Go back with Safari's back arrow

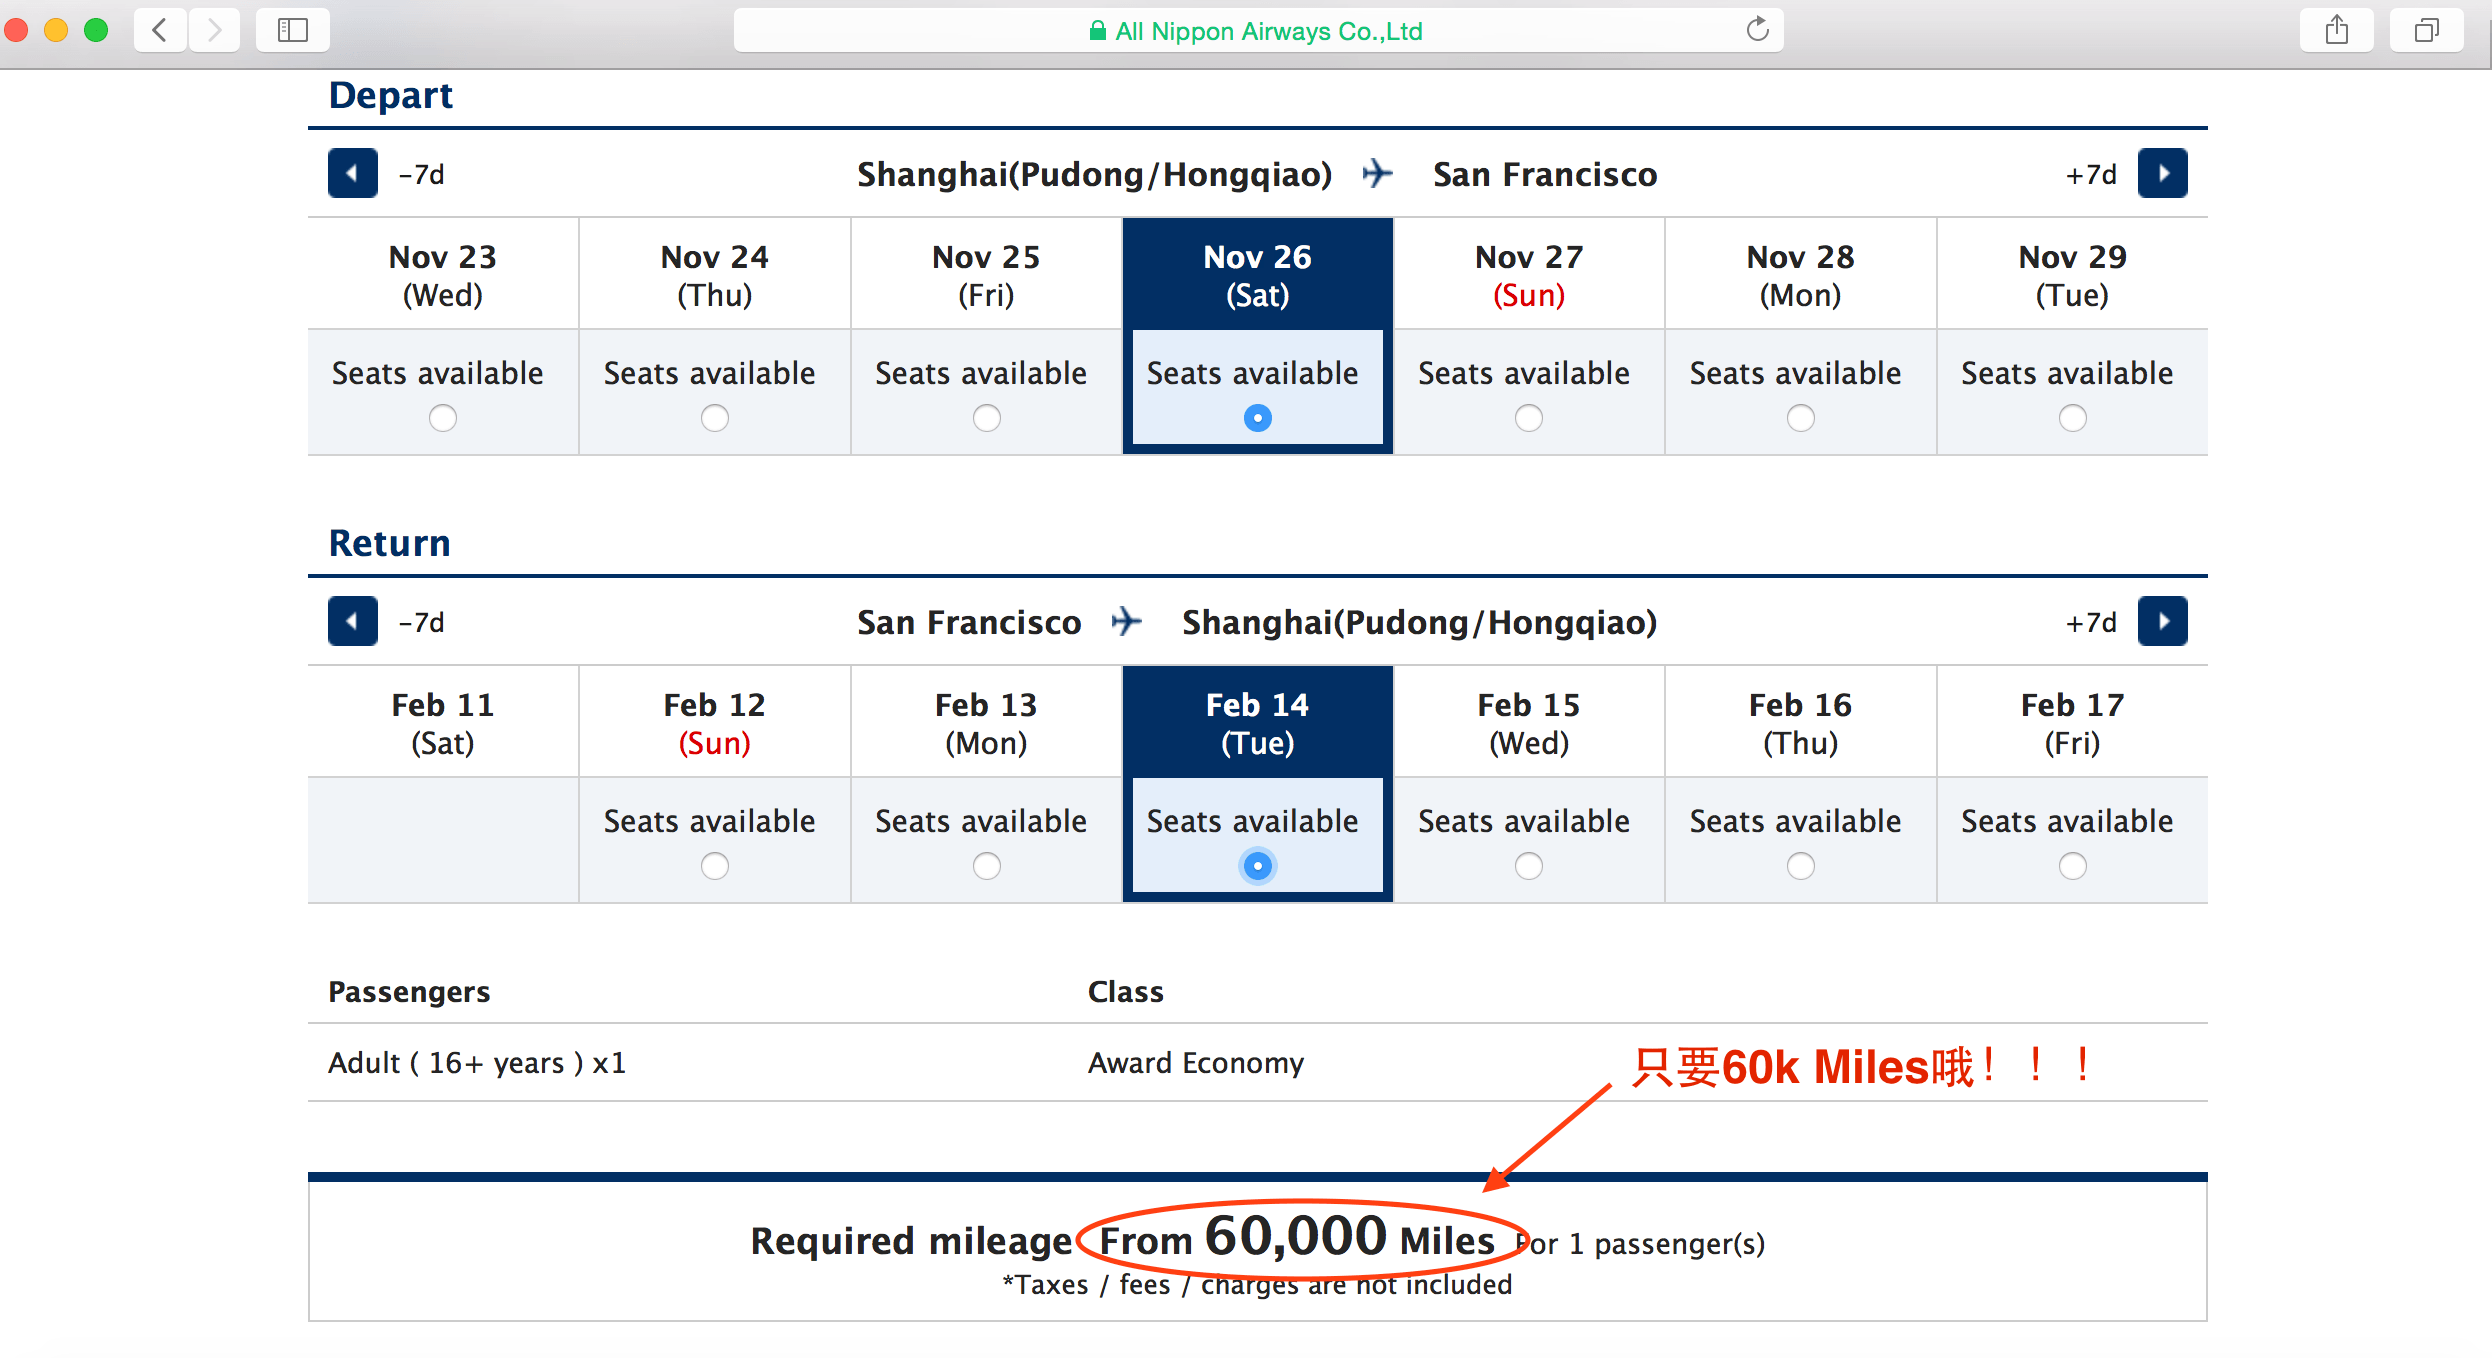point(160,30)
